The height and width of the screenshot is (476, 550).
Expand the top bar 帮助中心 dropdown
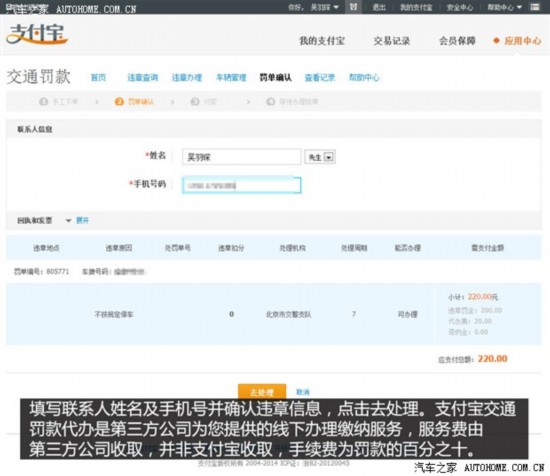click(x=504, y=7)
